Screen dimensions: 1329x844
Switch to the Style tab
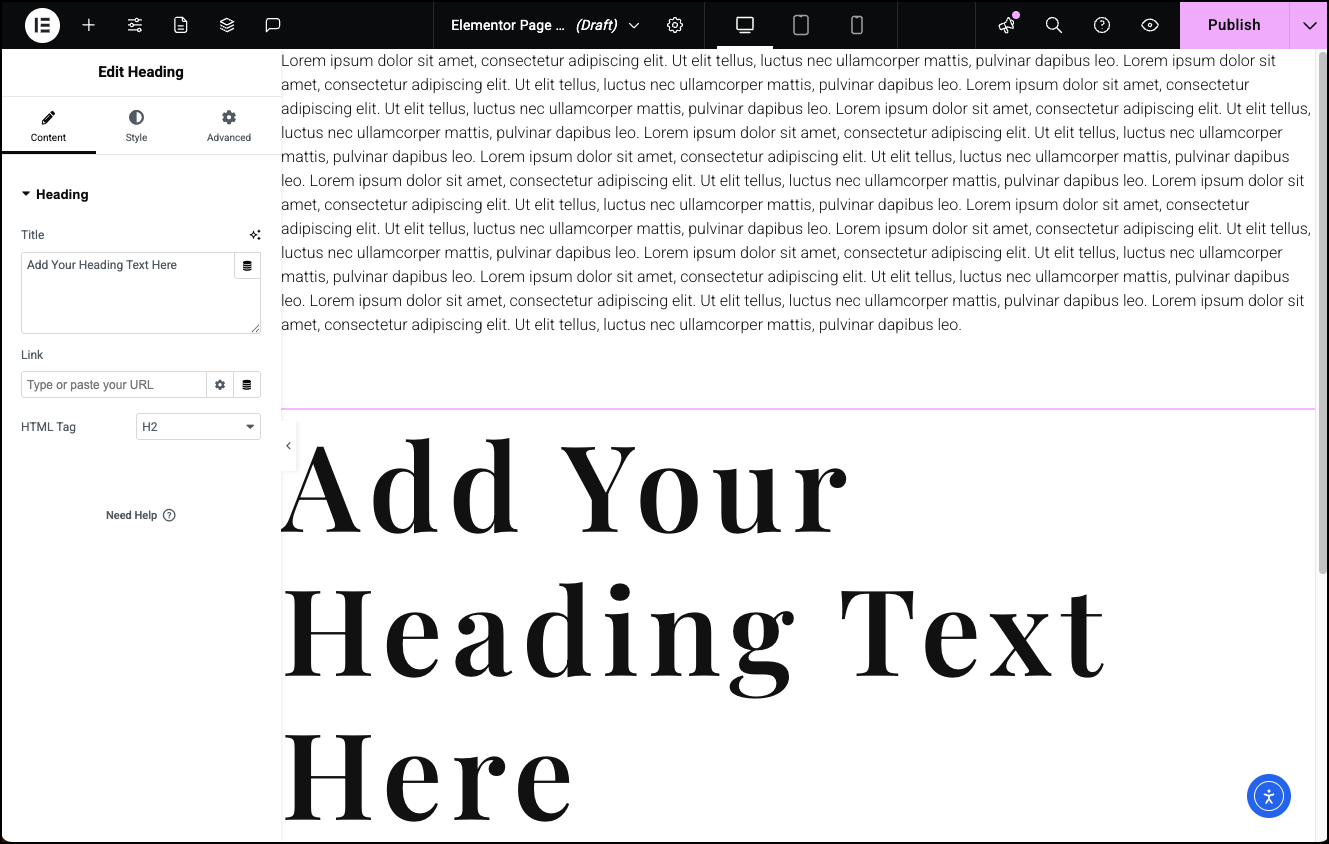point(136,126)
